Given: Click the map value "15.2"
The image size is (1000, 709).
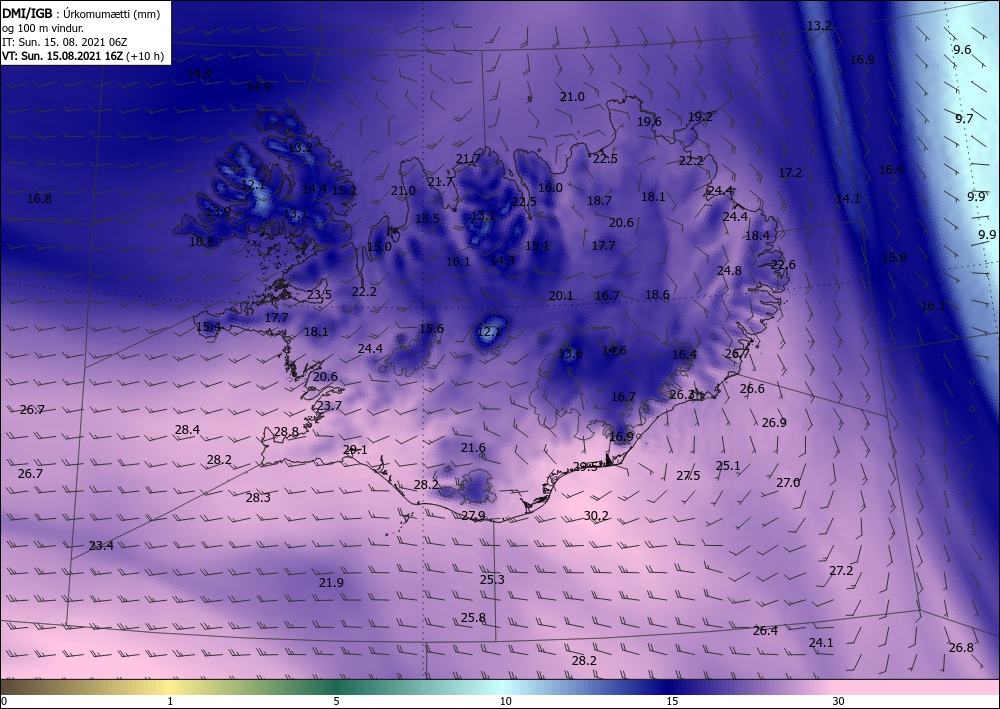Looking at the screenshot, I should (x=344, y=190).
